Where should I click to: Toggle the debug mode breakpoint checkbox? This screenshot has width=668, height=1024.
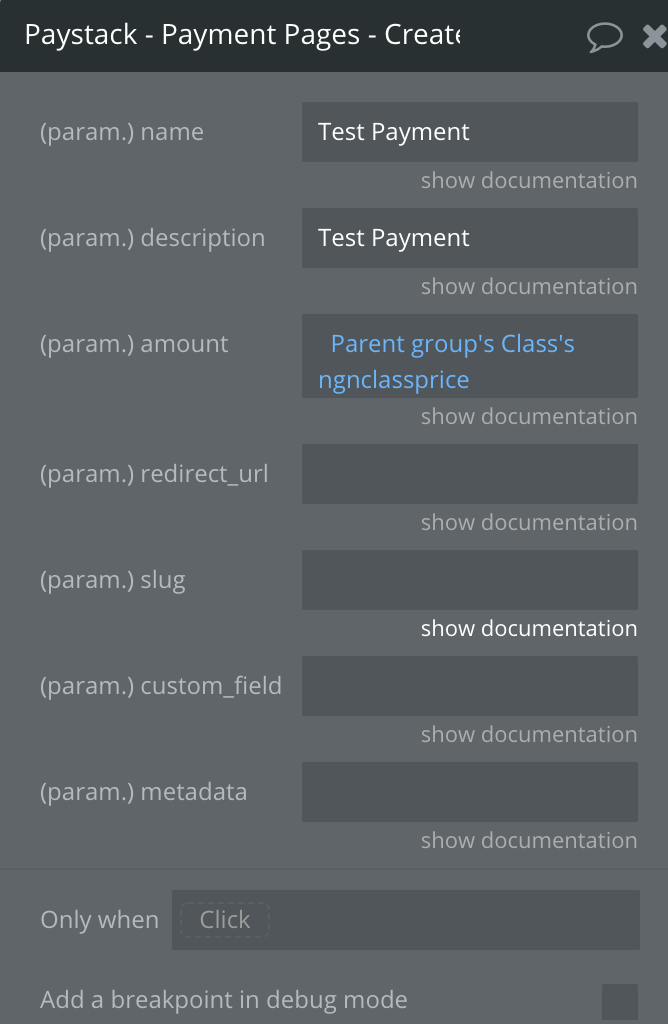(x=620, y=1002)
